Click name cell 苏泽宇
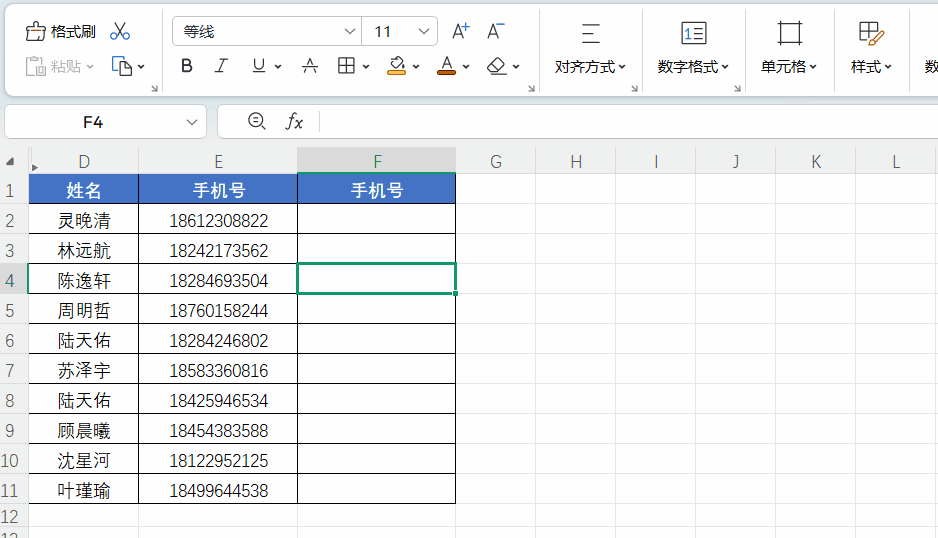Image resolution: width=938 pixels, height=538 pixels. [84, 370]
